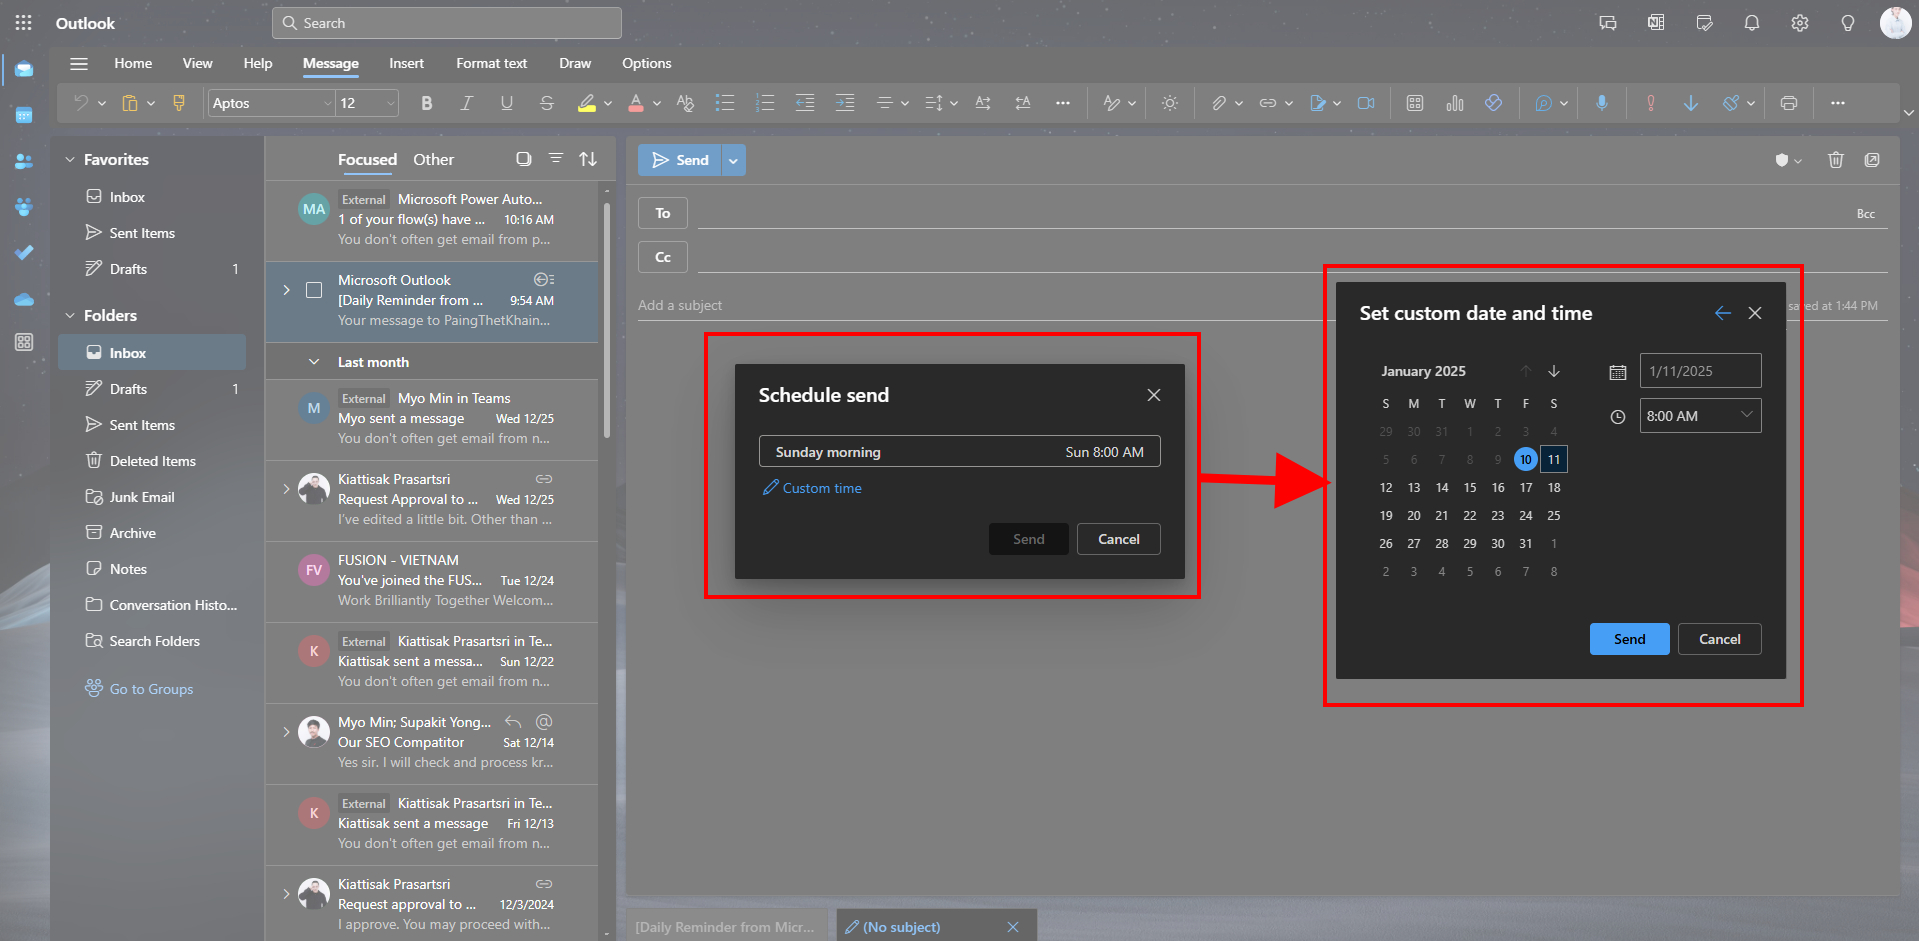Click Cancel in Schedule send dialog
1919x941 pixels.
coord(1119,539)
